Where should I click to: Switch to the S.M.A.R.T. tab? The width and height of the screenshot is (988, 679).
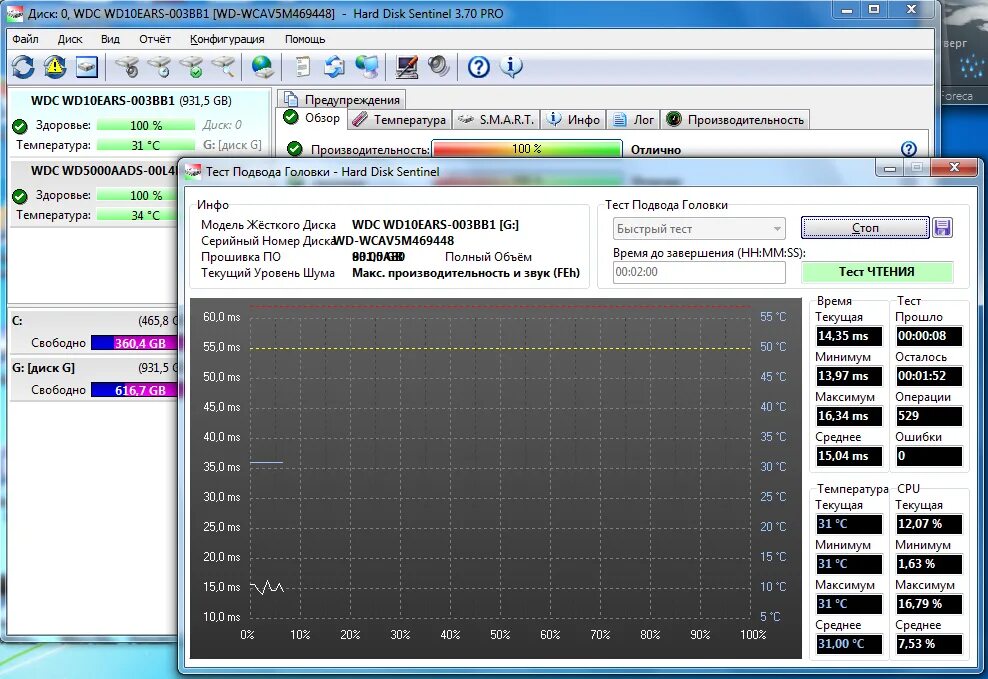pos(496,120)
